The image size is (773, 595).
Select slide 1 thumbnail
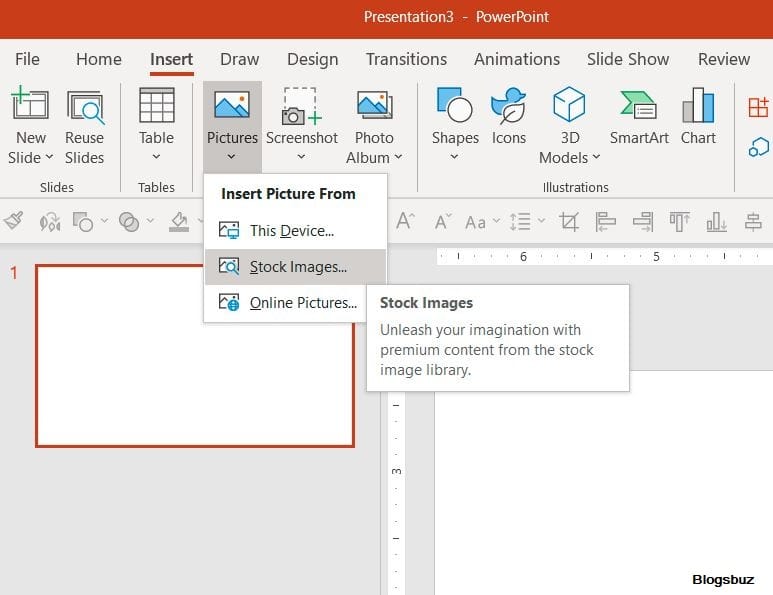[195, 355]
